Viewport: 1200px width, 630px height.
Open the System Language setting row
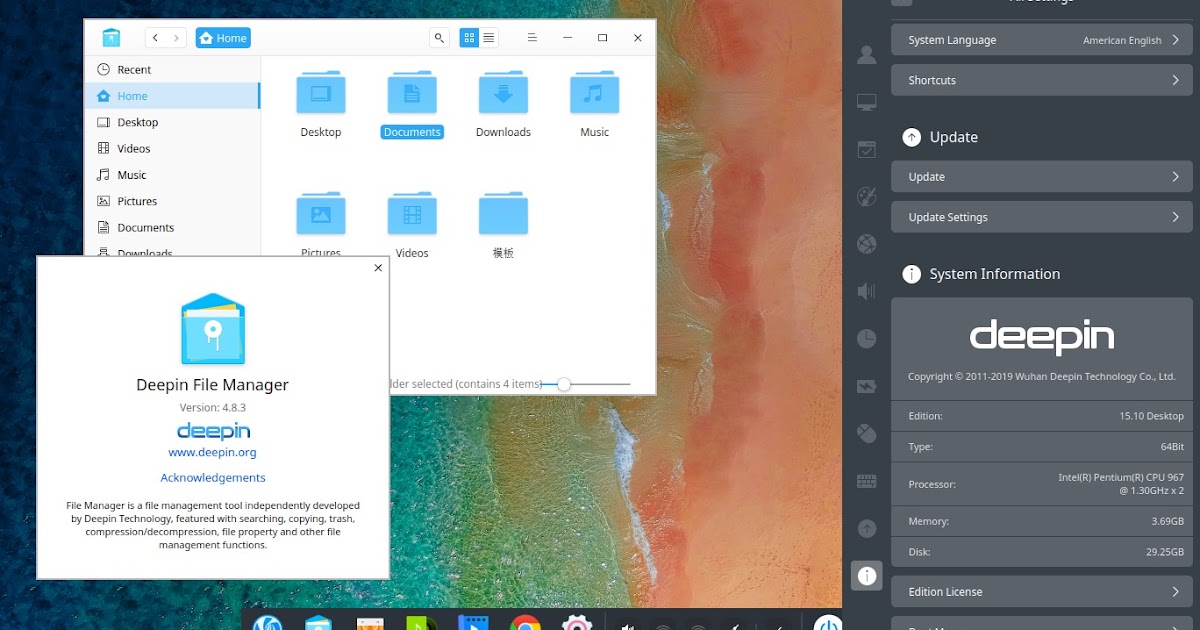(1042, 40)
